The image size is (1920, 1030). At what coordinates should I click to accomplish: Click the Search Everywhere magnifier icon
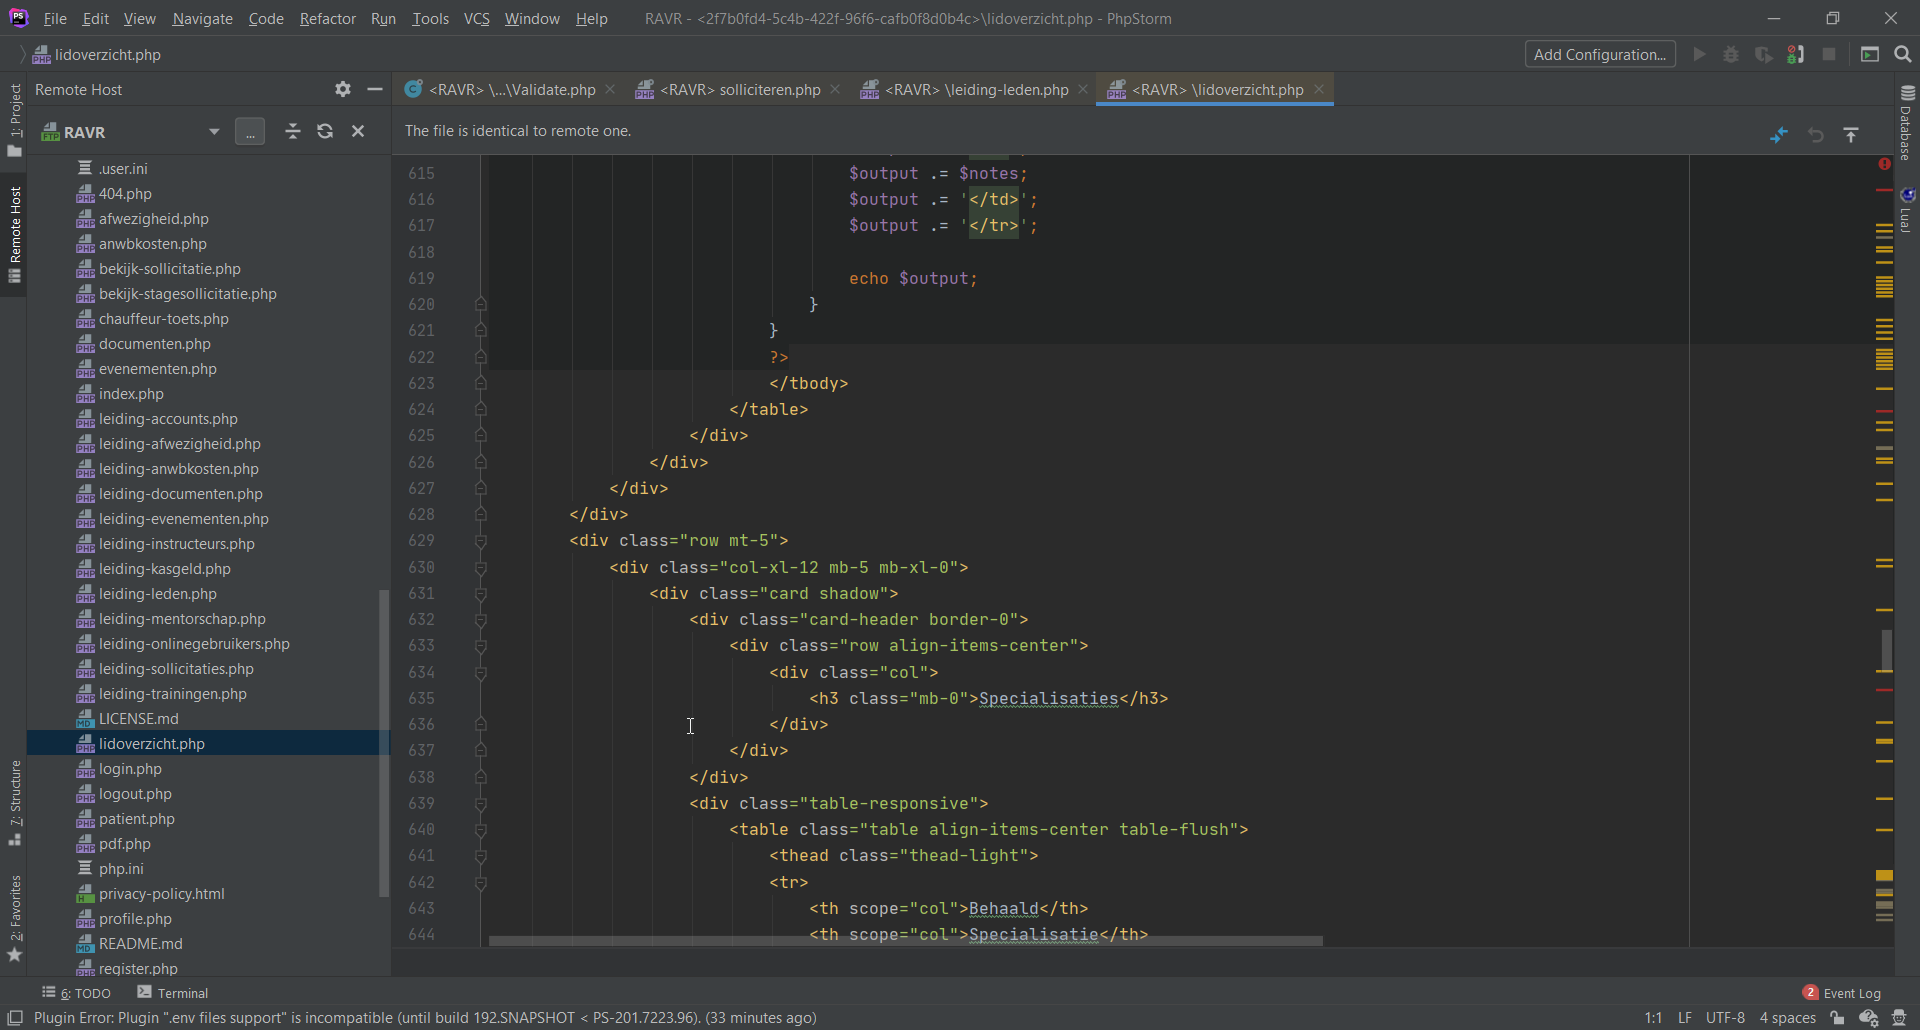pyautogui.click(x=1903, y=54)
